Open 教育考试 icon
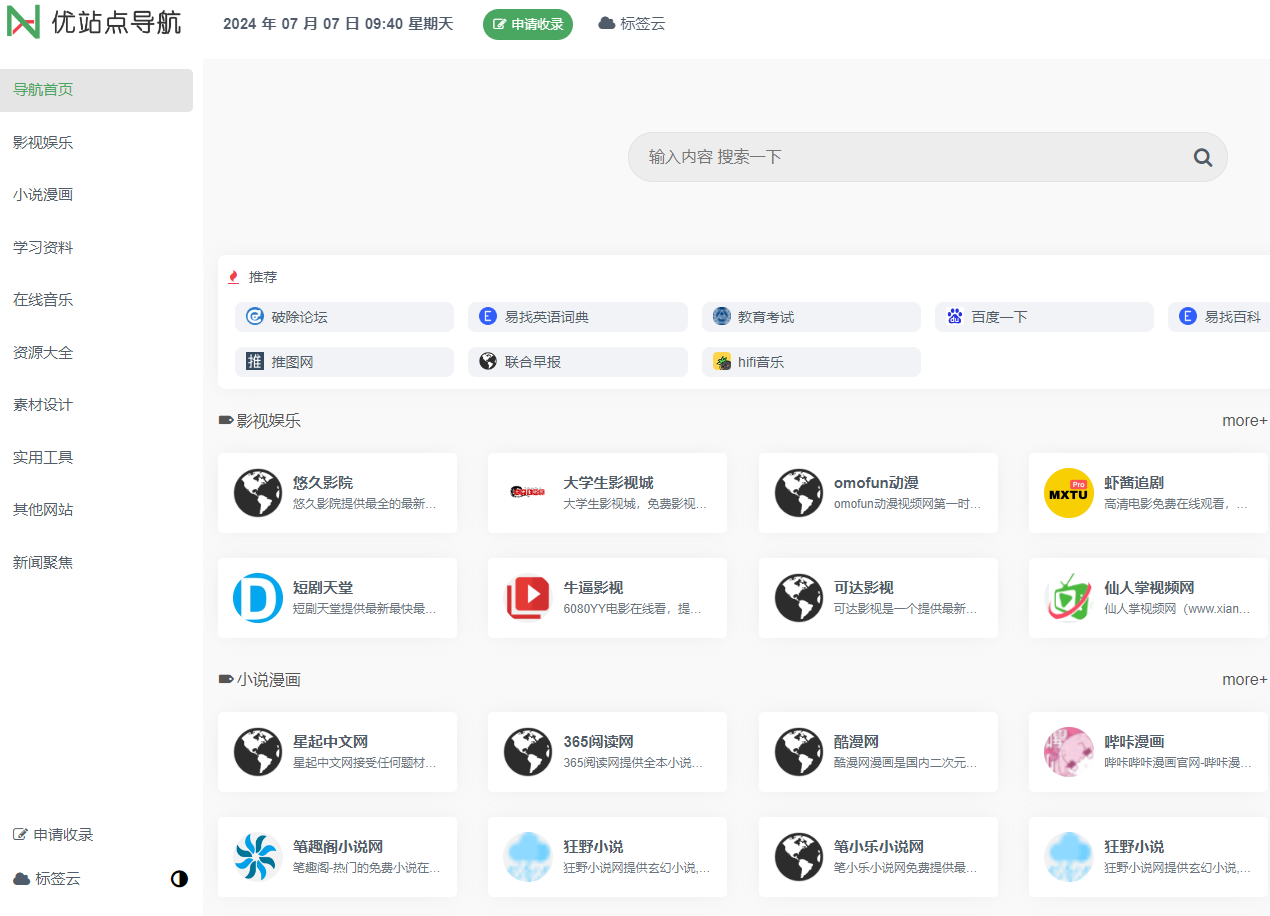Viewport: 1270px width, 916px height. pyautogui.click(x=722, y=317)
